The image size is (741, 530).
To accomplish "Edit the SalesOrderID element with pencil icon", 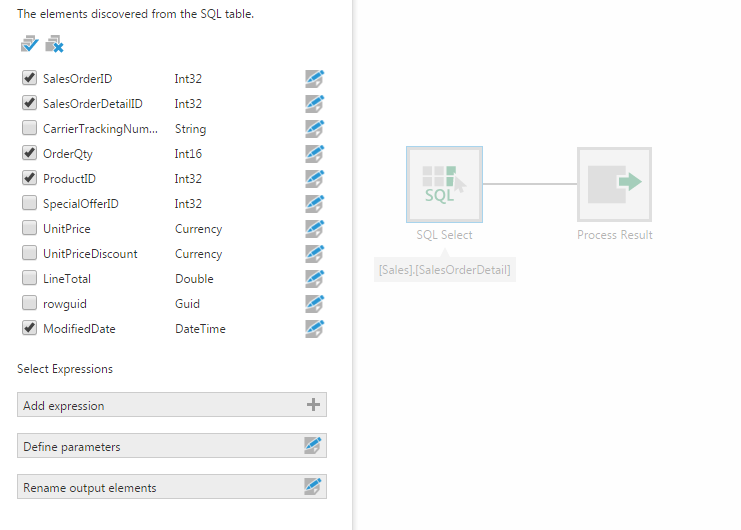I will point(315,79).
